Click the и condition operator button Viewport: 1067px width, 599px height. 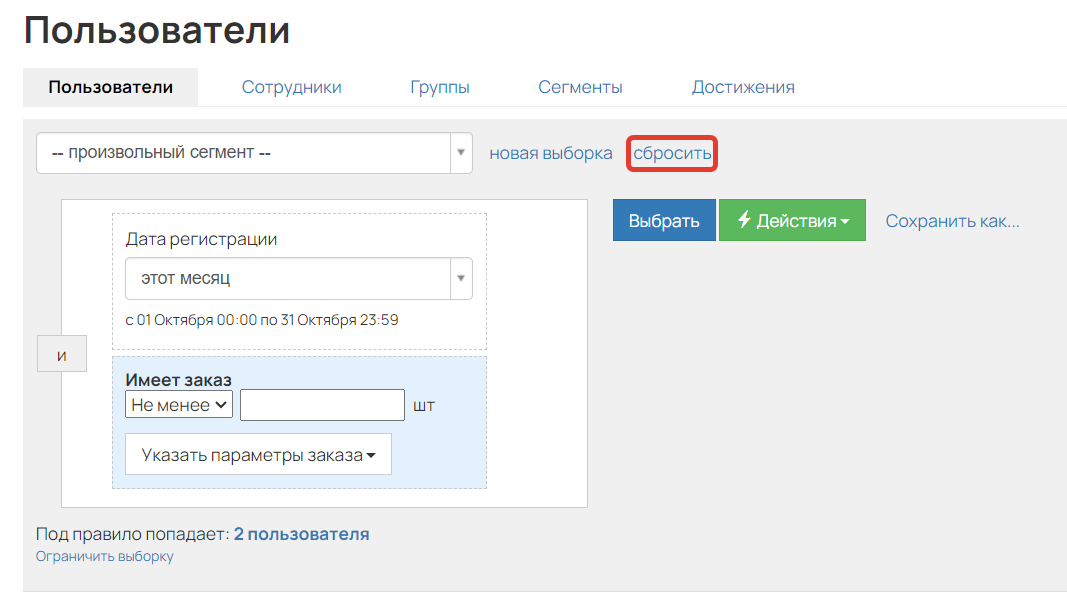point(62,353)
